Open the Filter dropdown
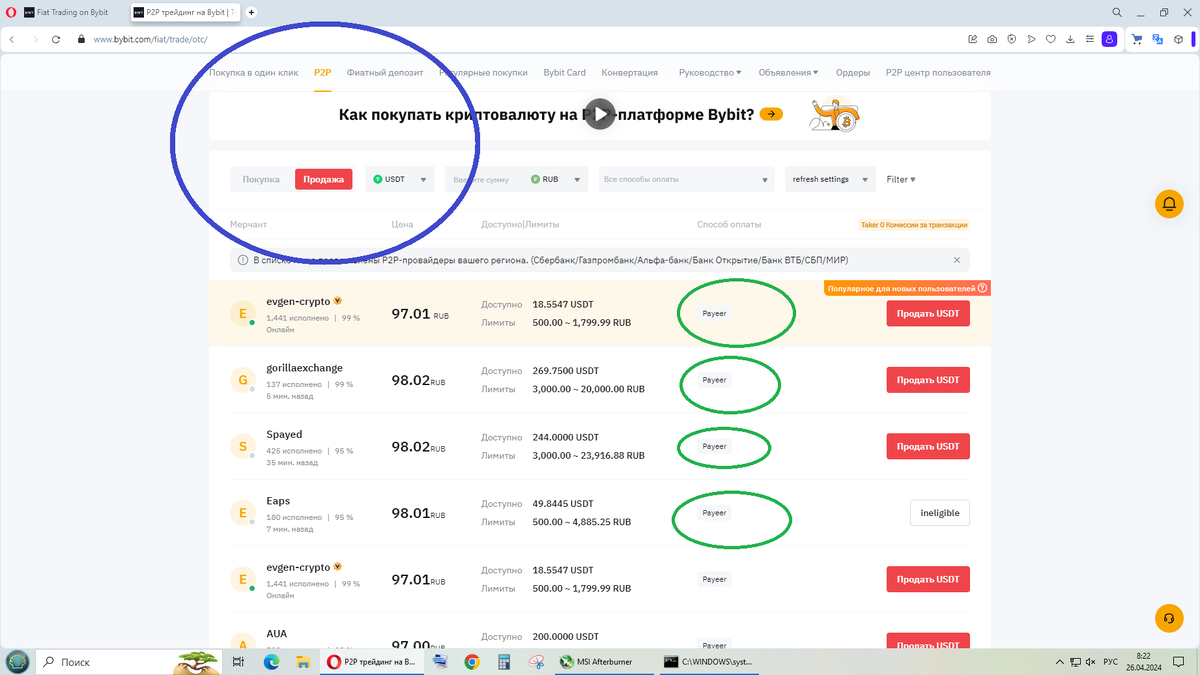The width and height of the screenshot is (1200, 675). point(899,179)
